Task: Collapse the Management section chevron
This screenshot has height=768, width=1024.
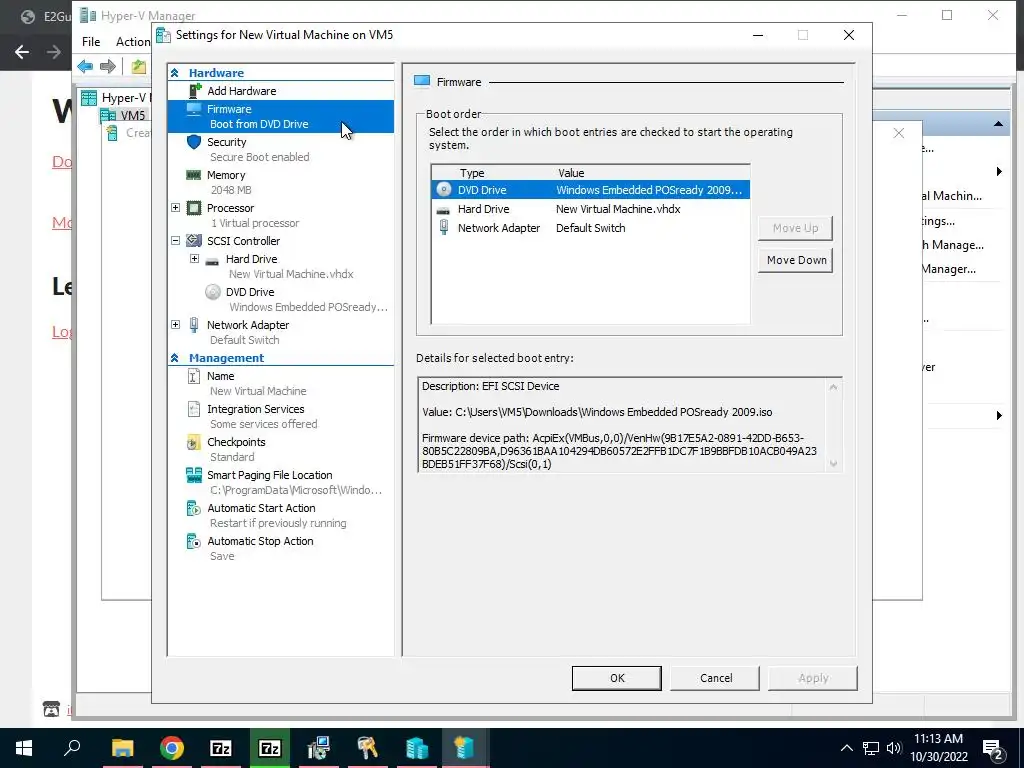Action: (175, 358)
